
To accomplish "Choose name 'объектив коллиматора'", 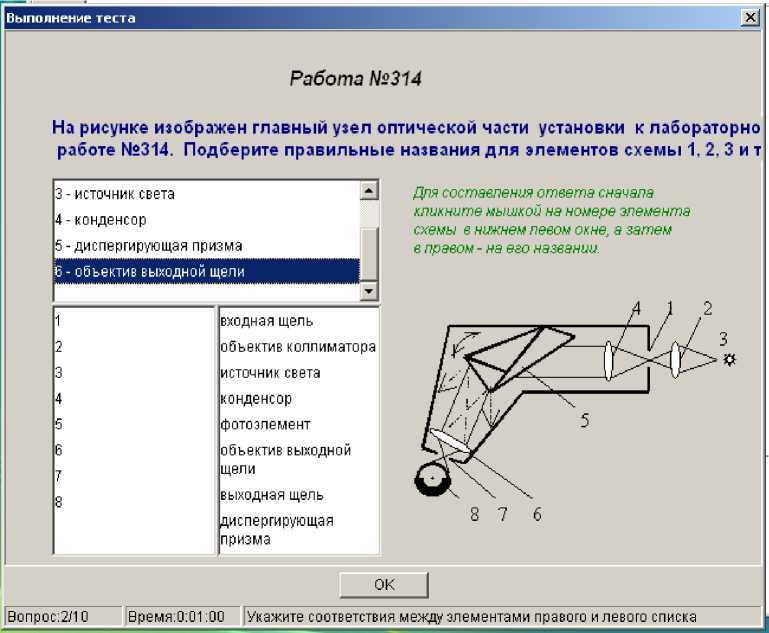I will coord(298,347).
